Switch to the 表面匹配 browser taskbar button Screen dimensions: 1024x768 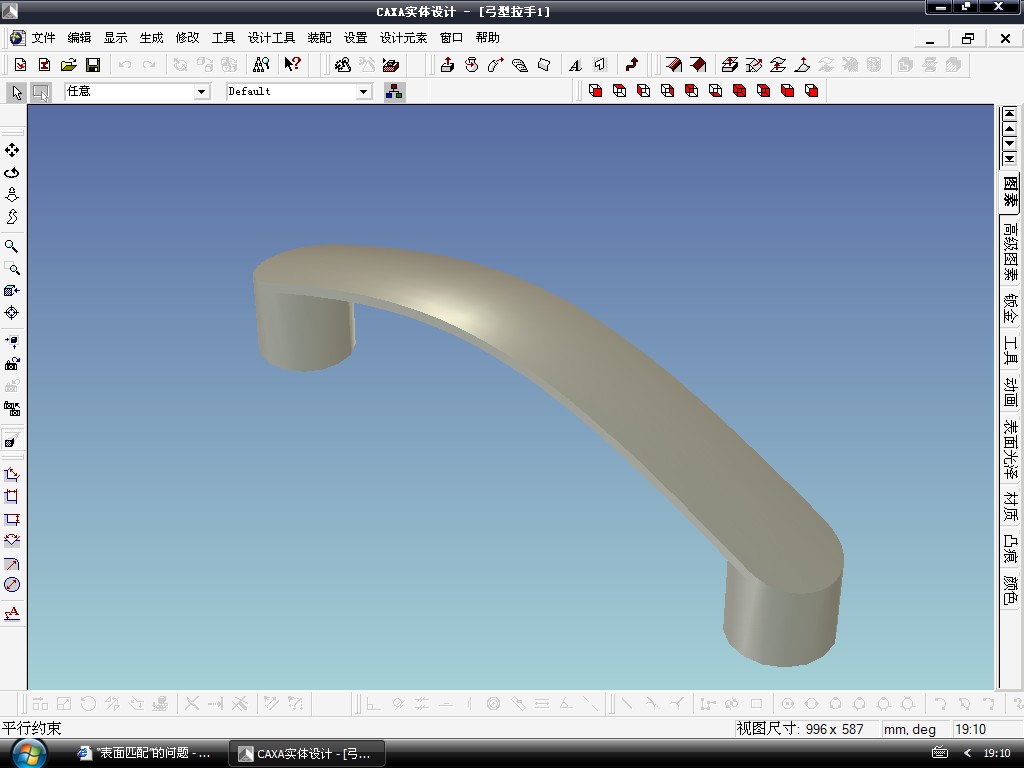(x=145, y=753)
